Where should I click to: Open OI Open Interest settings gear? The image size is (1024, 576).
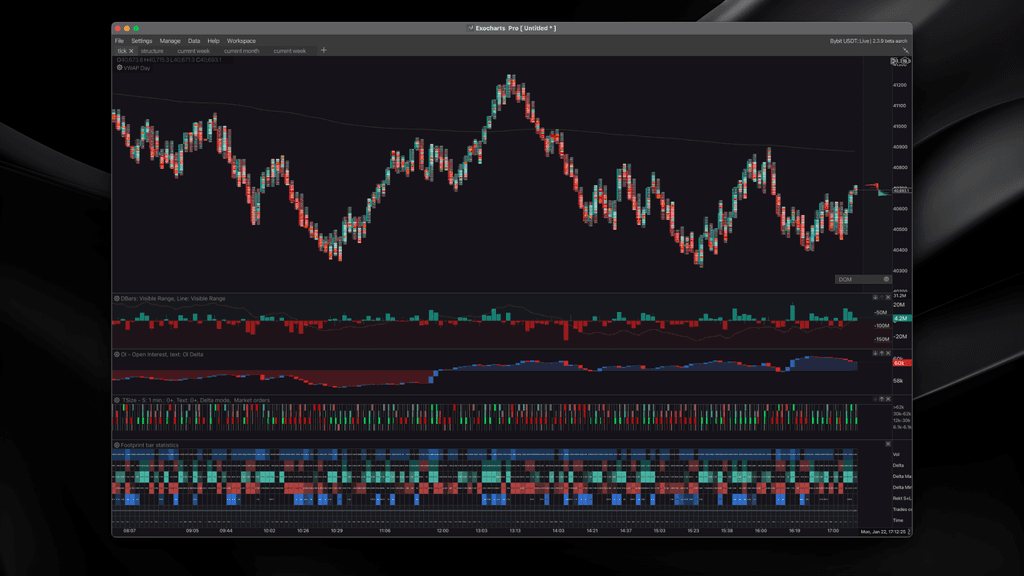pyautogui.click(x=117, y=354)
